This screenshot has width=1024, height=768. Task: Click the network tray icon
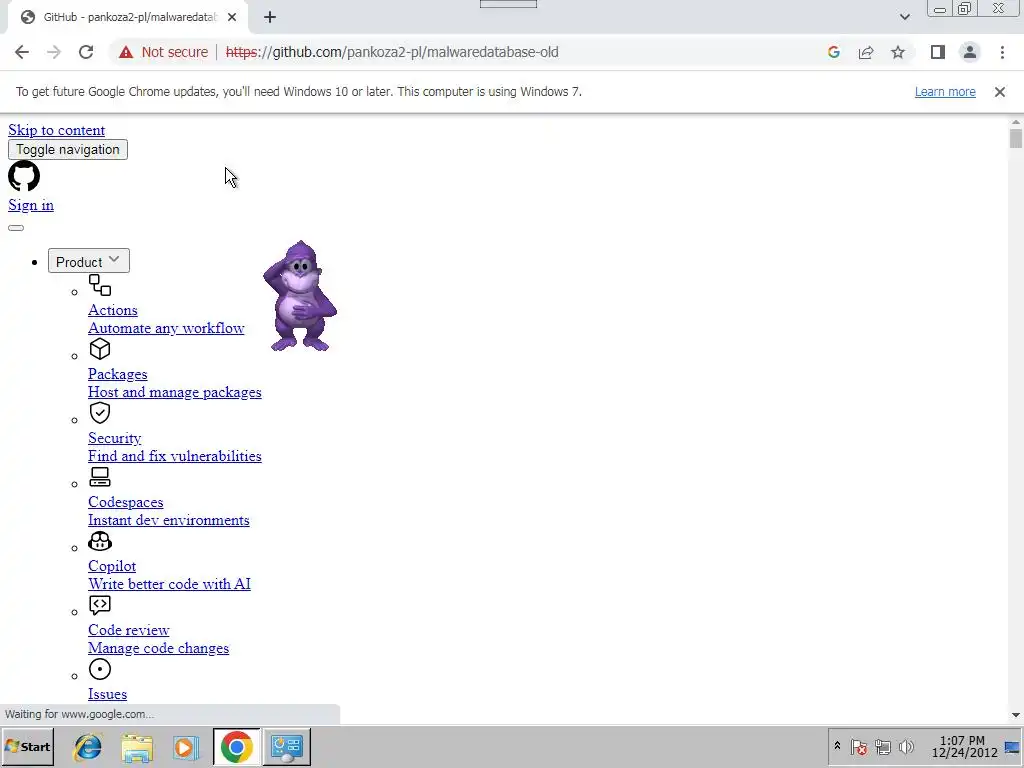883,746
